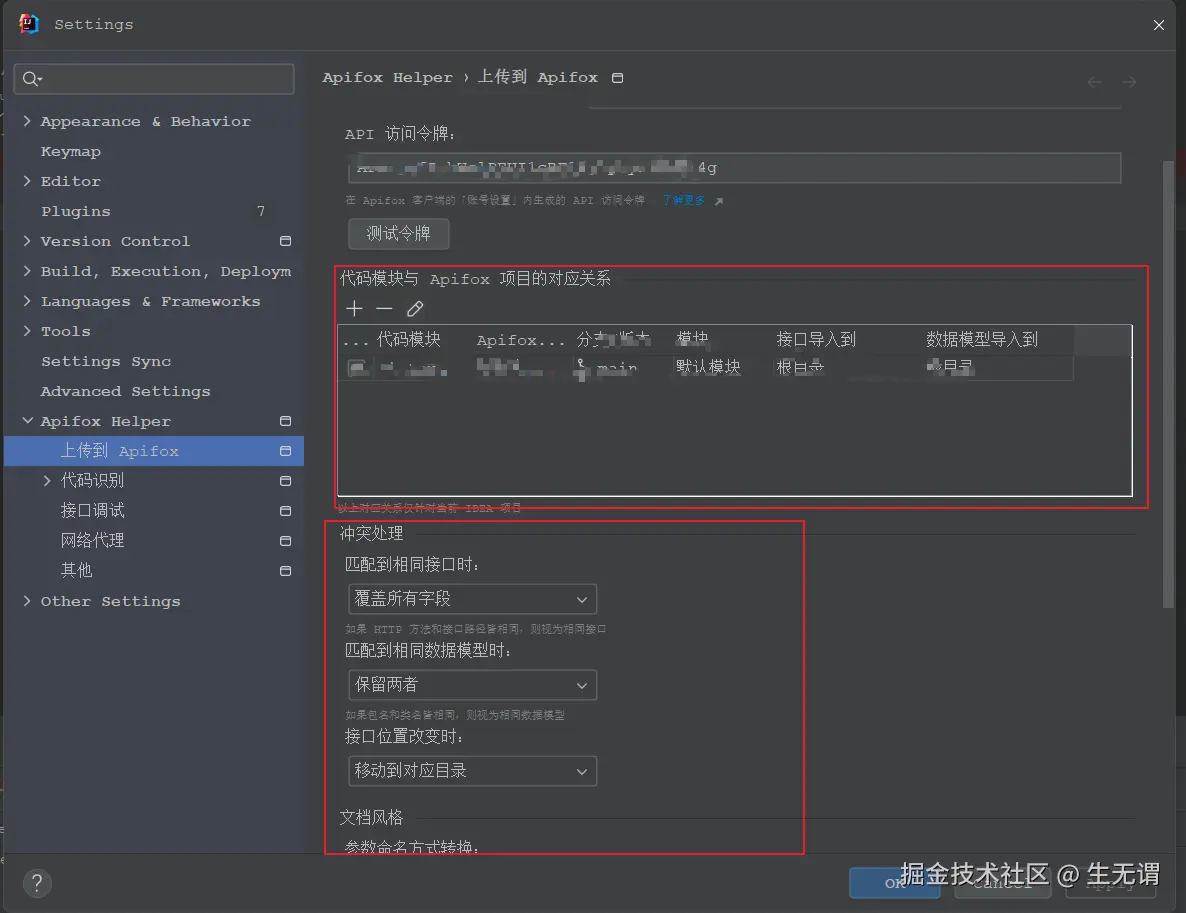The height and width of the screenshot is (913, 1186).
Task: Click the help question mark button
Action: tap(37, 883)
